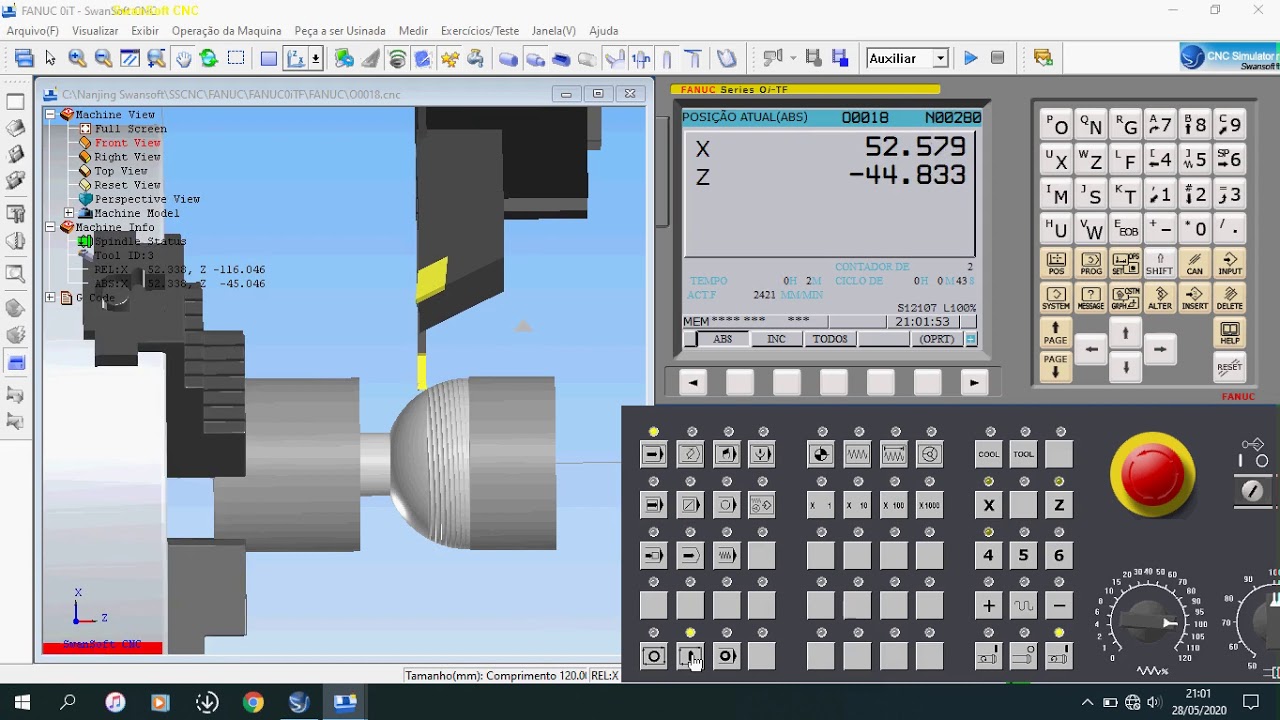Click the EOB key

(1125, 229)
